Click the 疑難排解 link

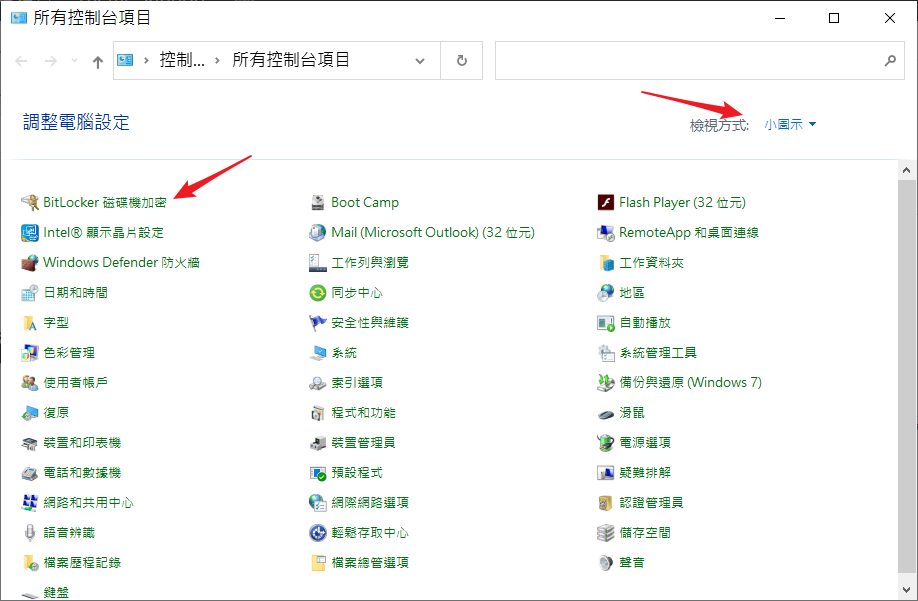[x=645, y=472]
